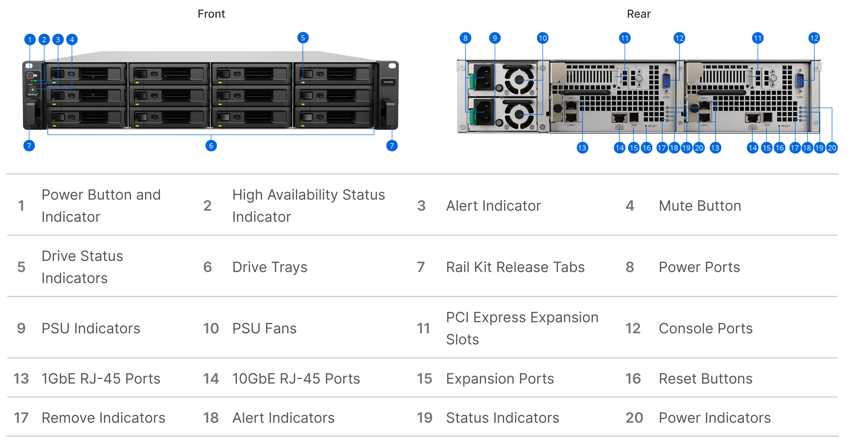Click 'High Availability Status Indicator' legend text
850x448 pixels.
[308, 206]
